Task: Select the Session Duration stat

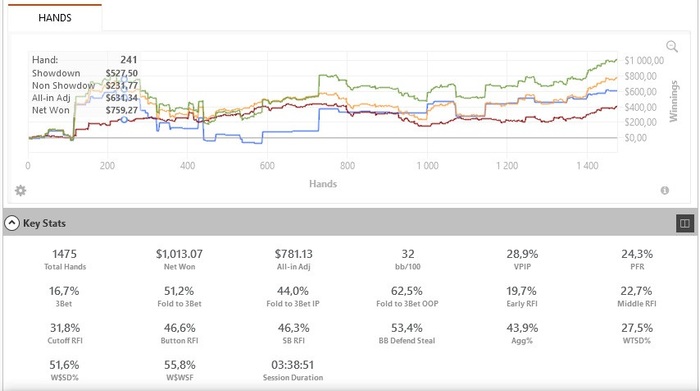Action: 293,370
